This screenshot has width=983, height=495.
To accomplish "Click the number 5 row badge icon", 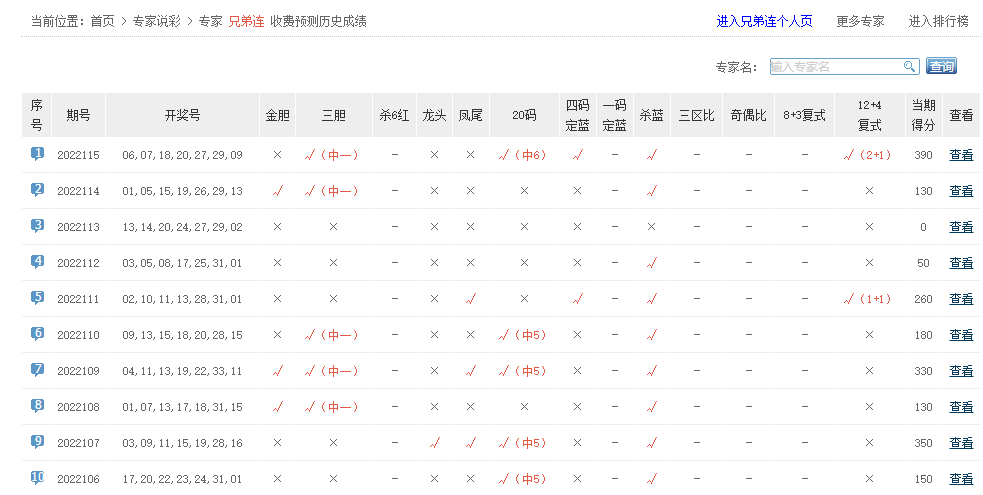I will click(x=37, y=298).
